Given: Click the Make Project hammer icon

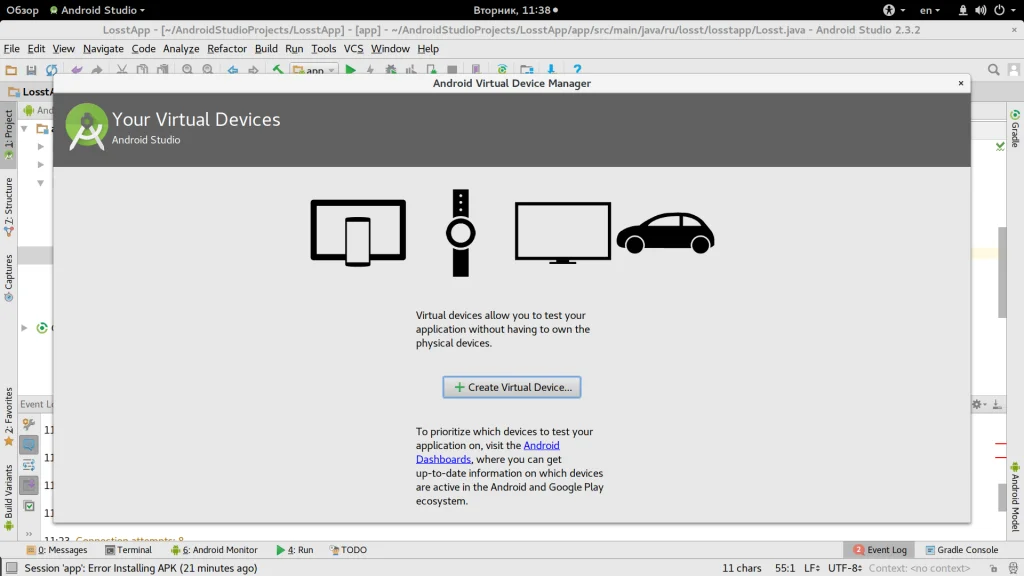Looking at the screenshot, I should [278, 70].
